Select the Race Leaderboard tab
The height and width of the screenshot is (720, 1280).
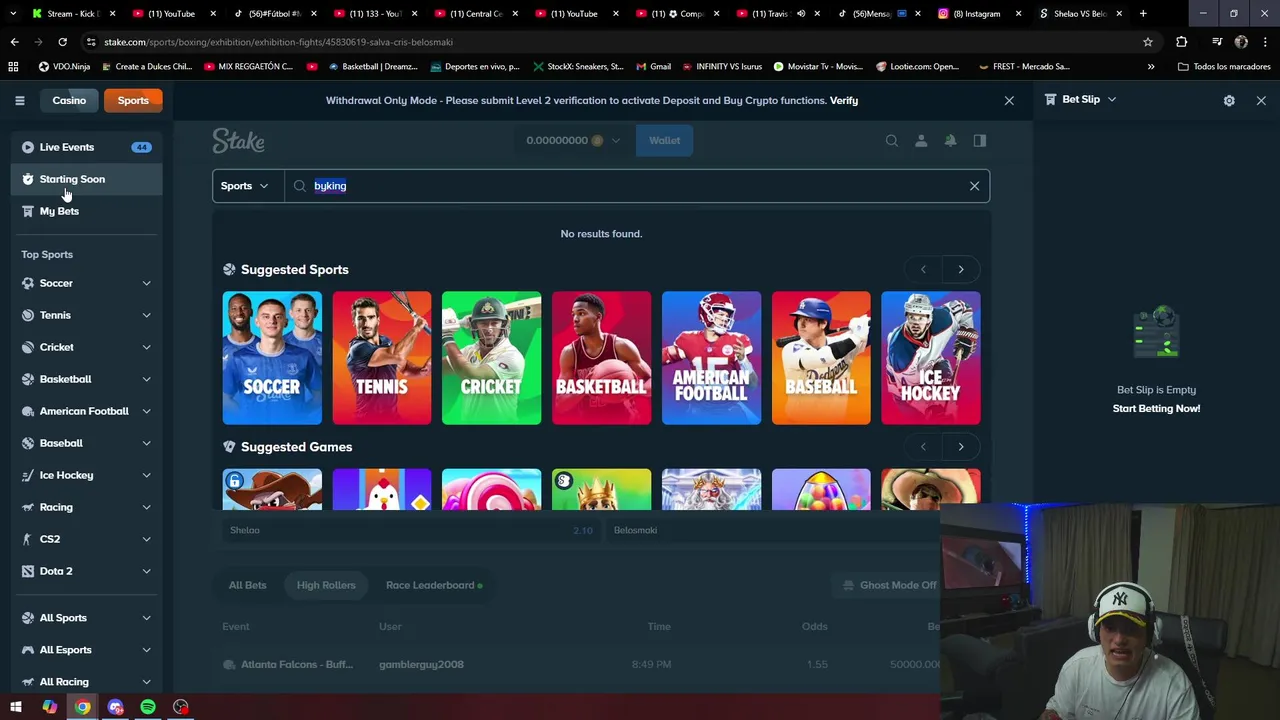(433, 585)
